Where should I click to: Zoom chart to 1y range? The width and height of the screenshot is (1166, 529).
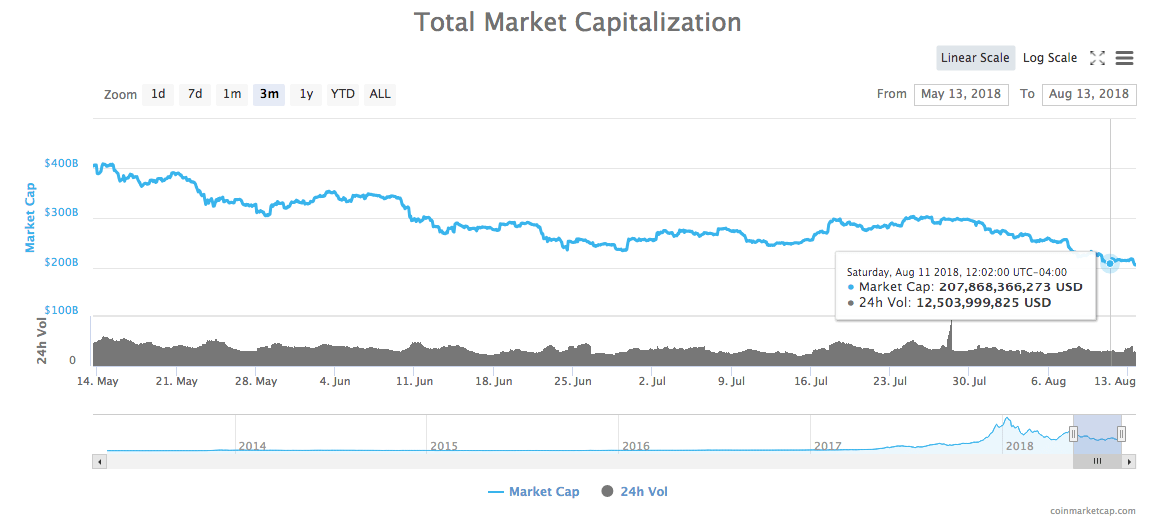[x=306, y=94]
